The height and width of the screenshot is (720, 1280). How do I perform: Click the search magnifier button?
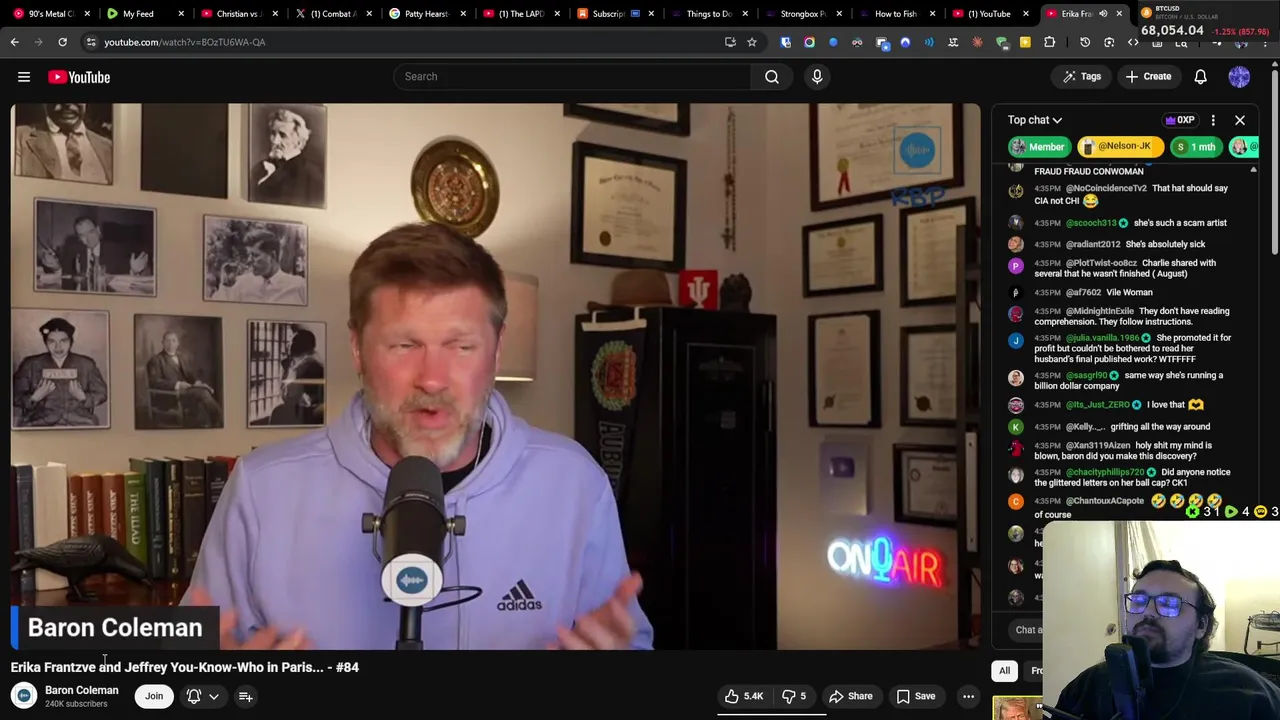click(772, 76)
